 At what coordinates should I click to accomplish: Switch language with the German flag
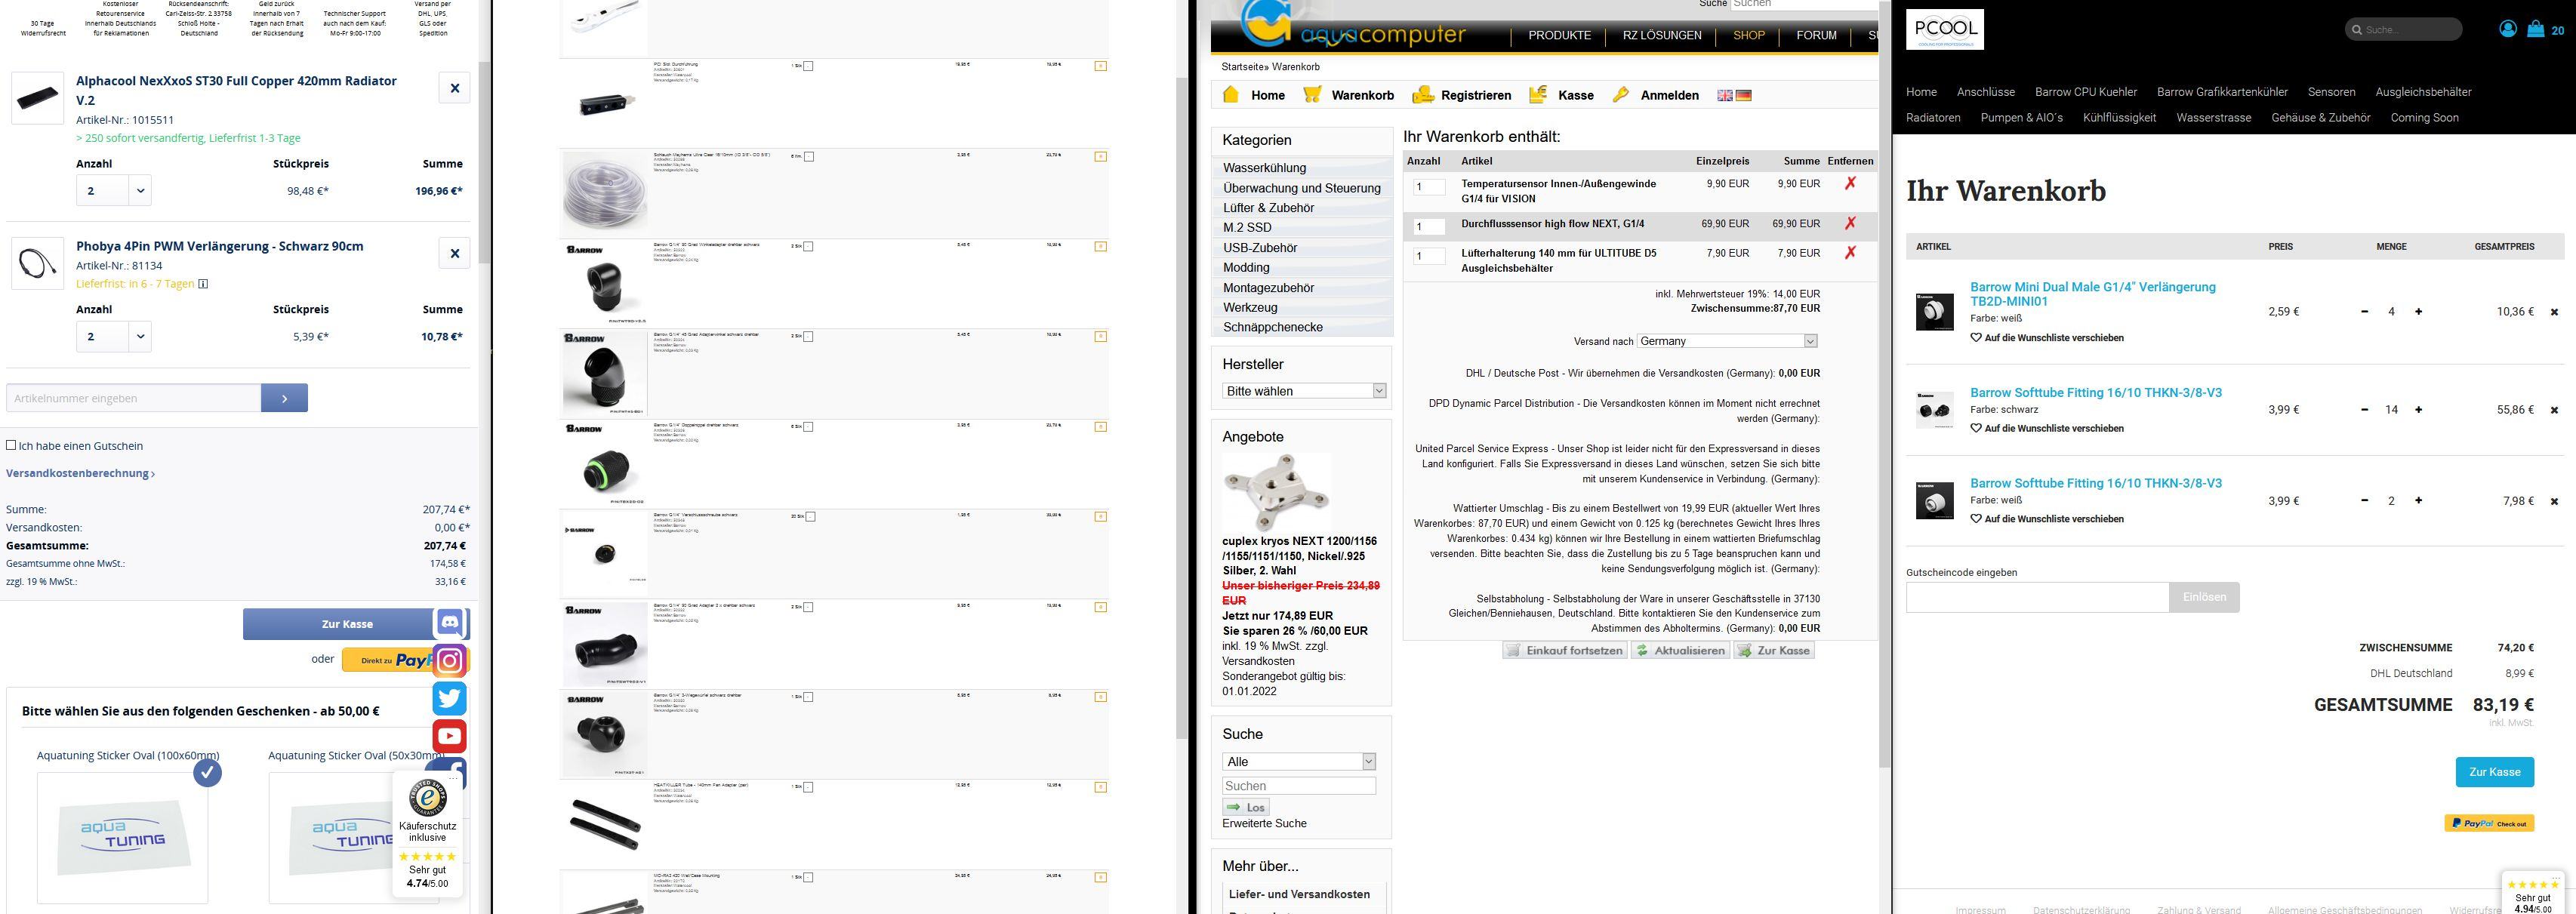[x=1744, y=95]
